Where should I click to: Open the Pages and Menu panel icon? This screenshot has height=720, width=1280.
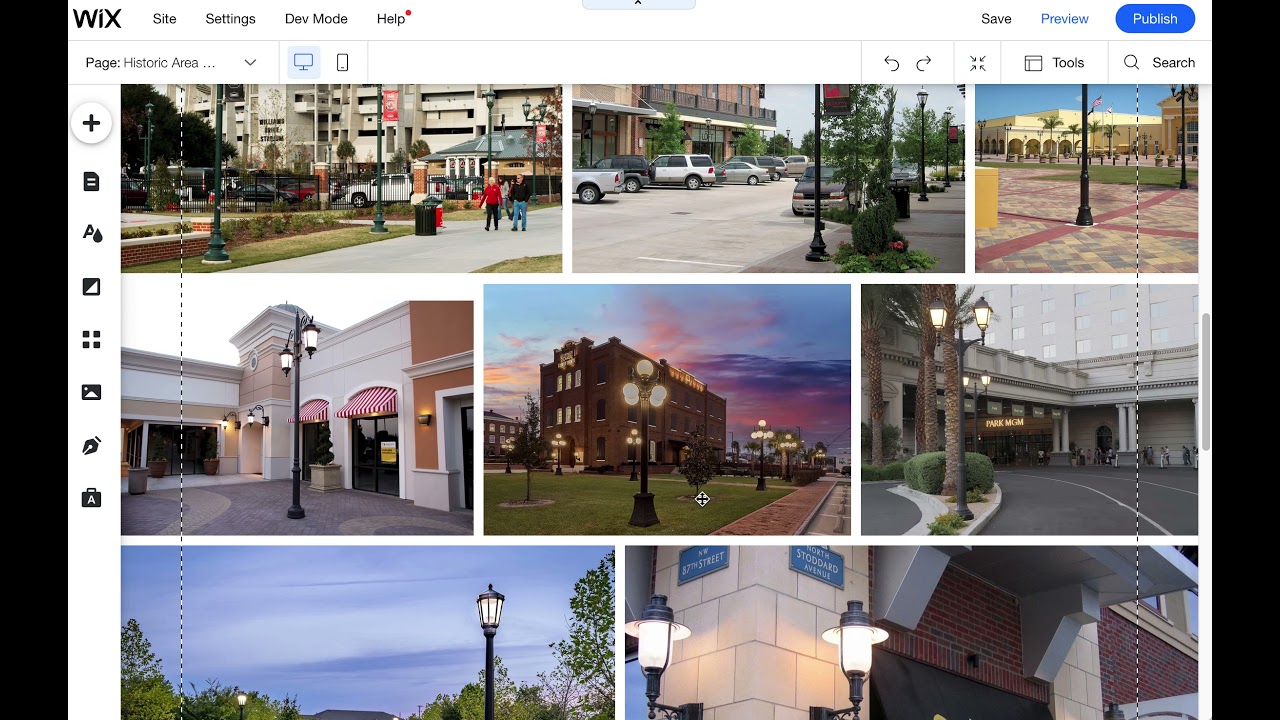click(91, 181)
